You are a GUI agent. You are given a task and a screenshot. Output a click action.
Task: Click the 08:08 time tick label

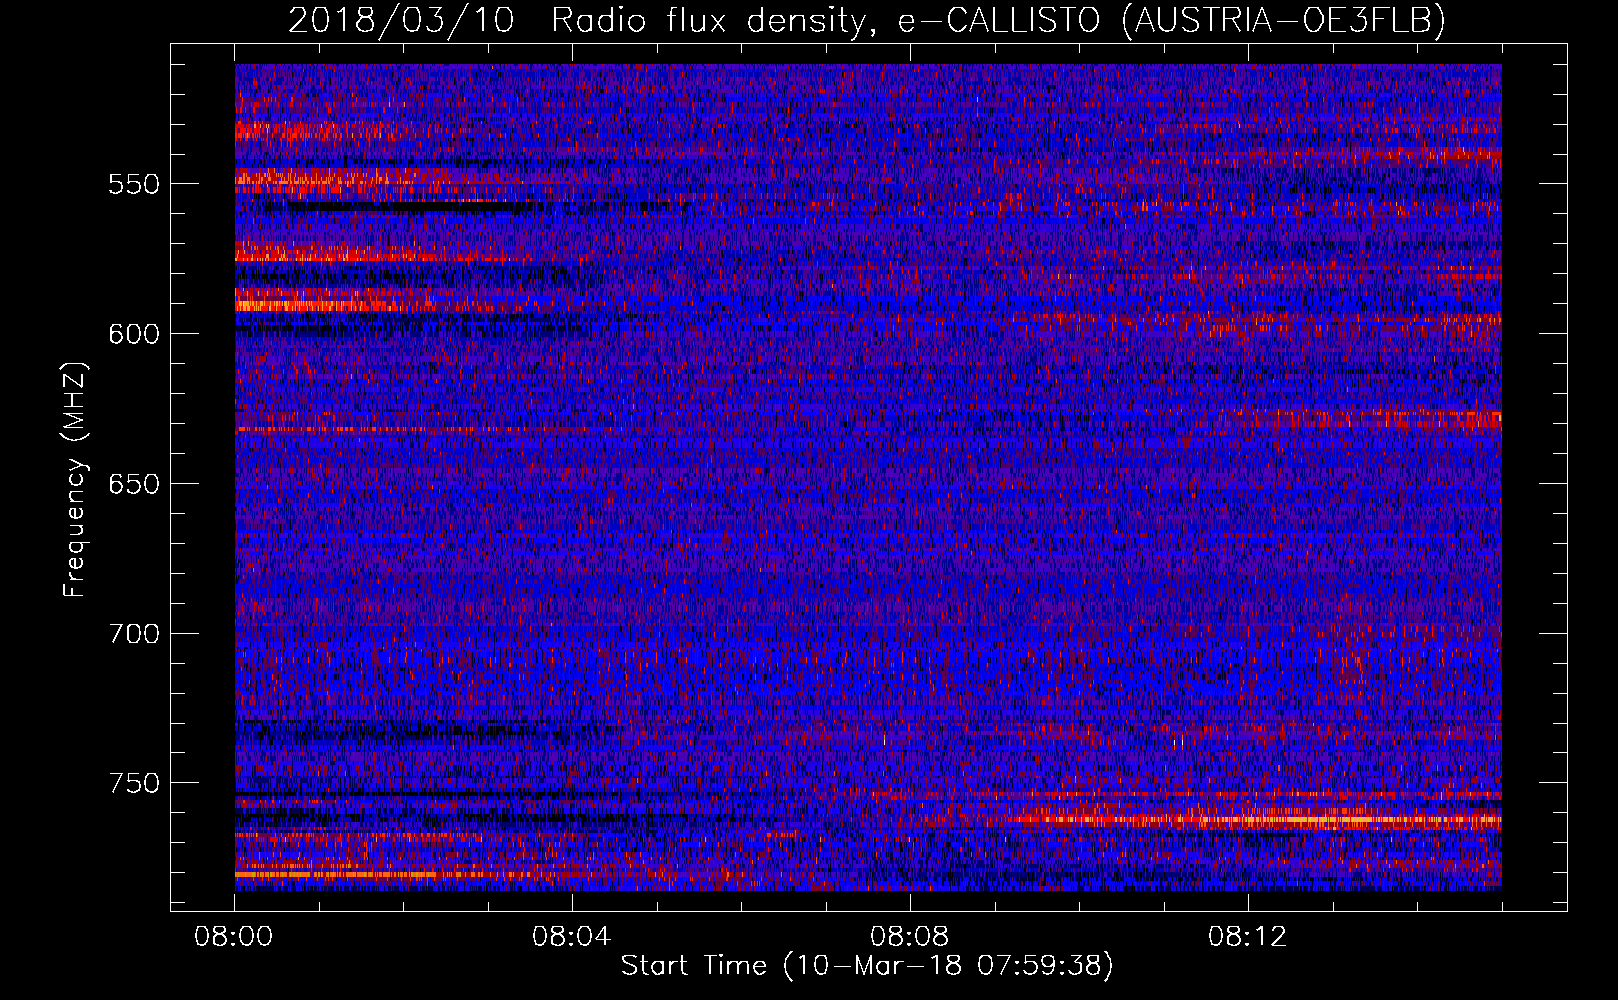(x=910, y=937)
